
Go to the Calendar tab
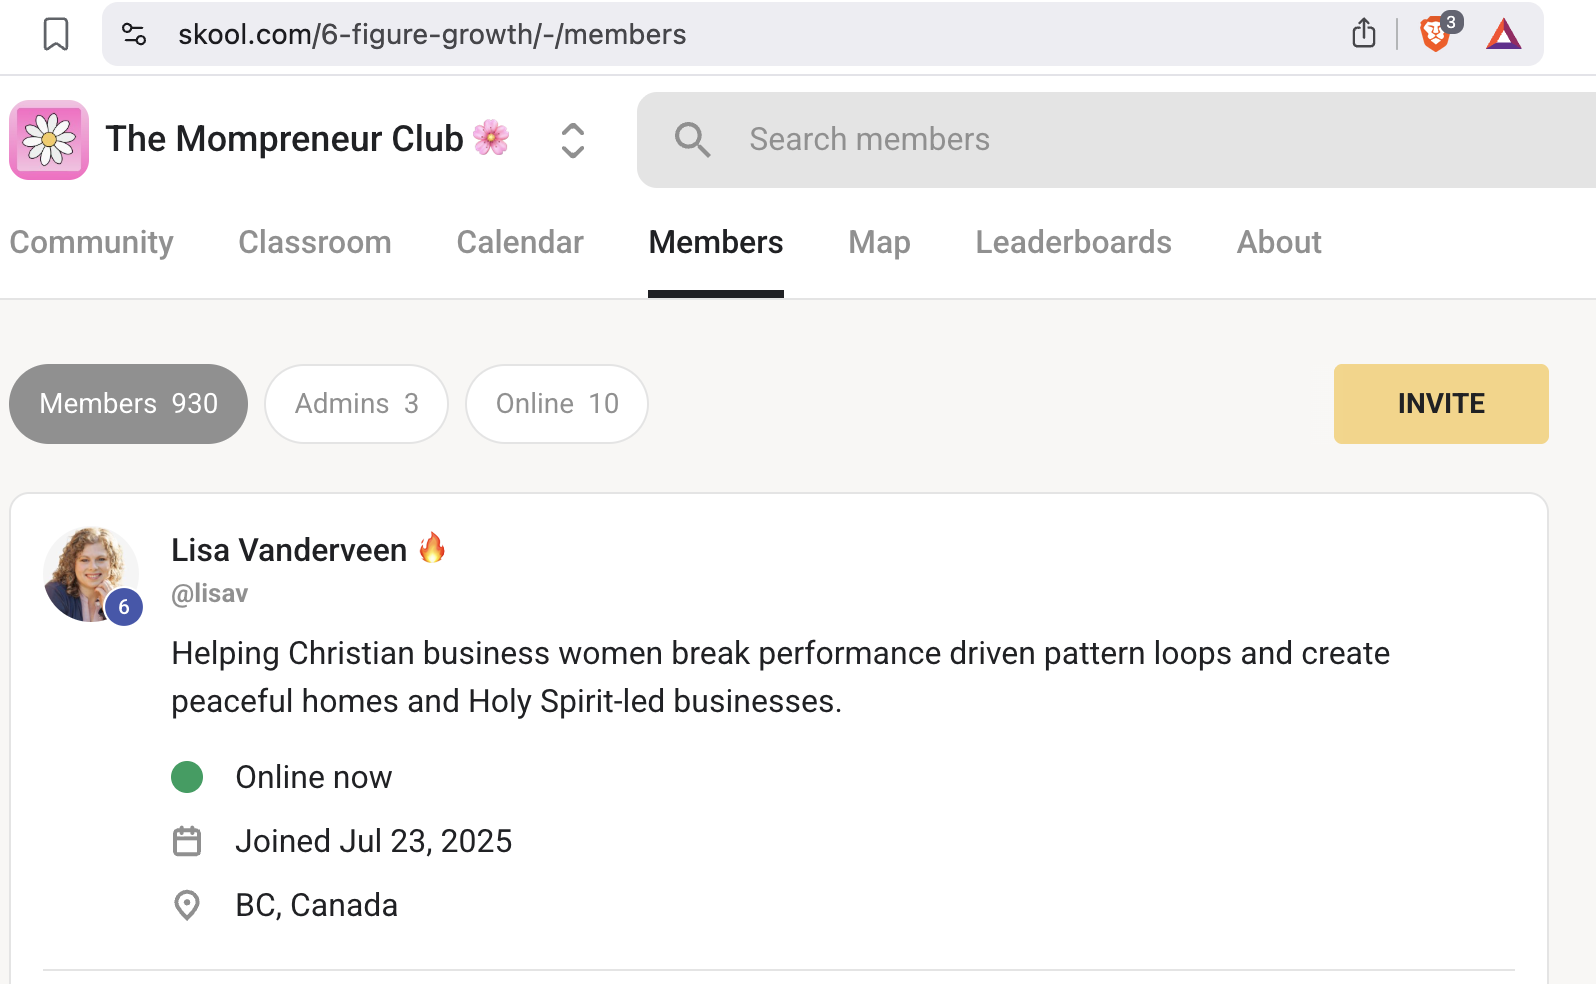(519, 242)
